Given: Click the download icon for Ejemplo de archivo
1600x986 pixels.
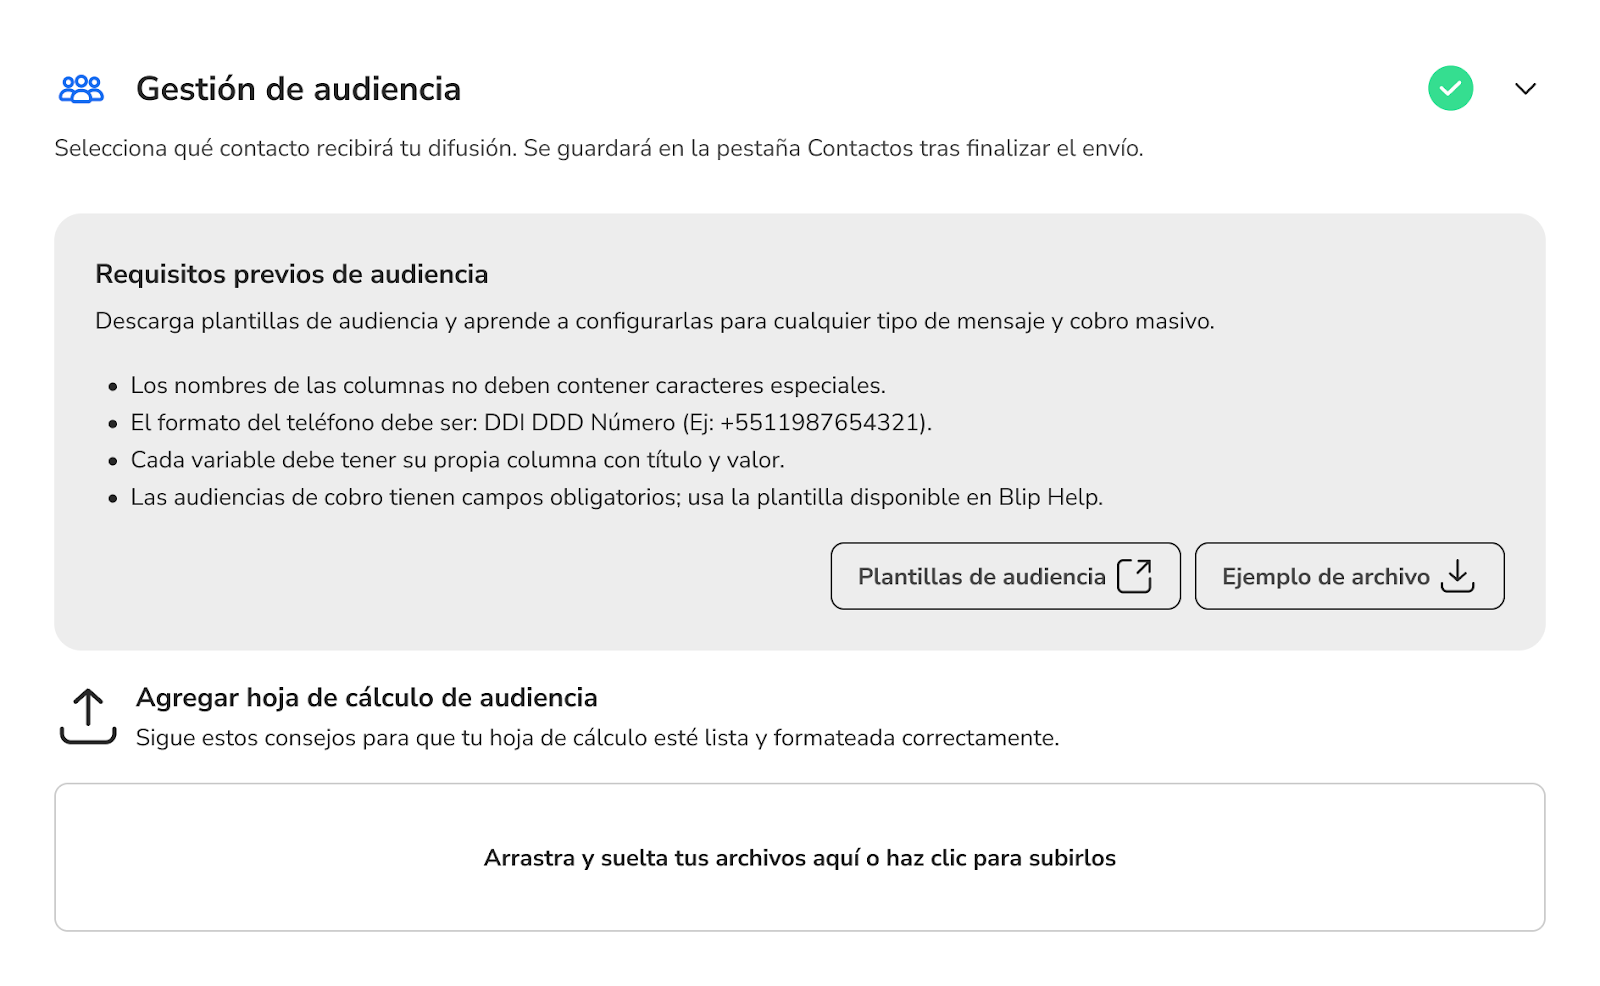Looking at the screenshot, I should (x=1458, y=576).
